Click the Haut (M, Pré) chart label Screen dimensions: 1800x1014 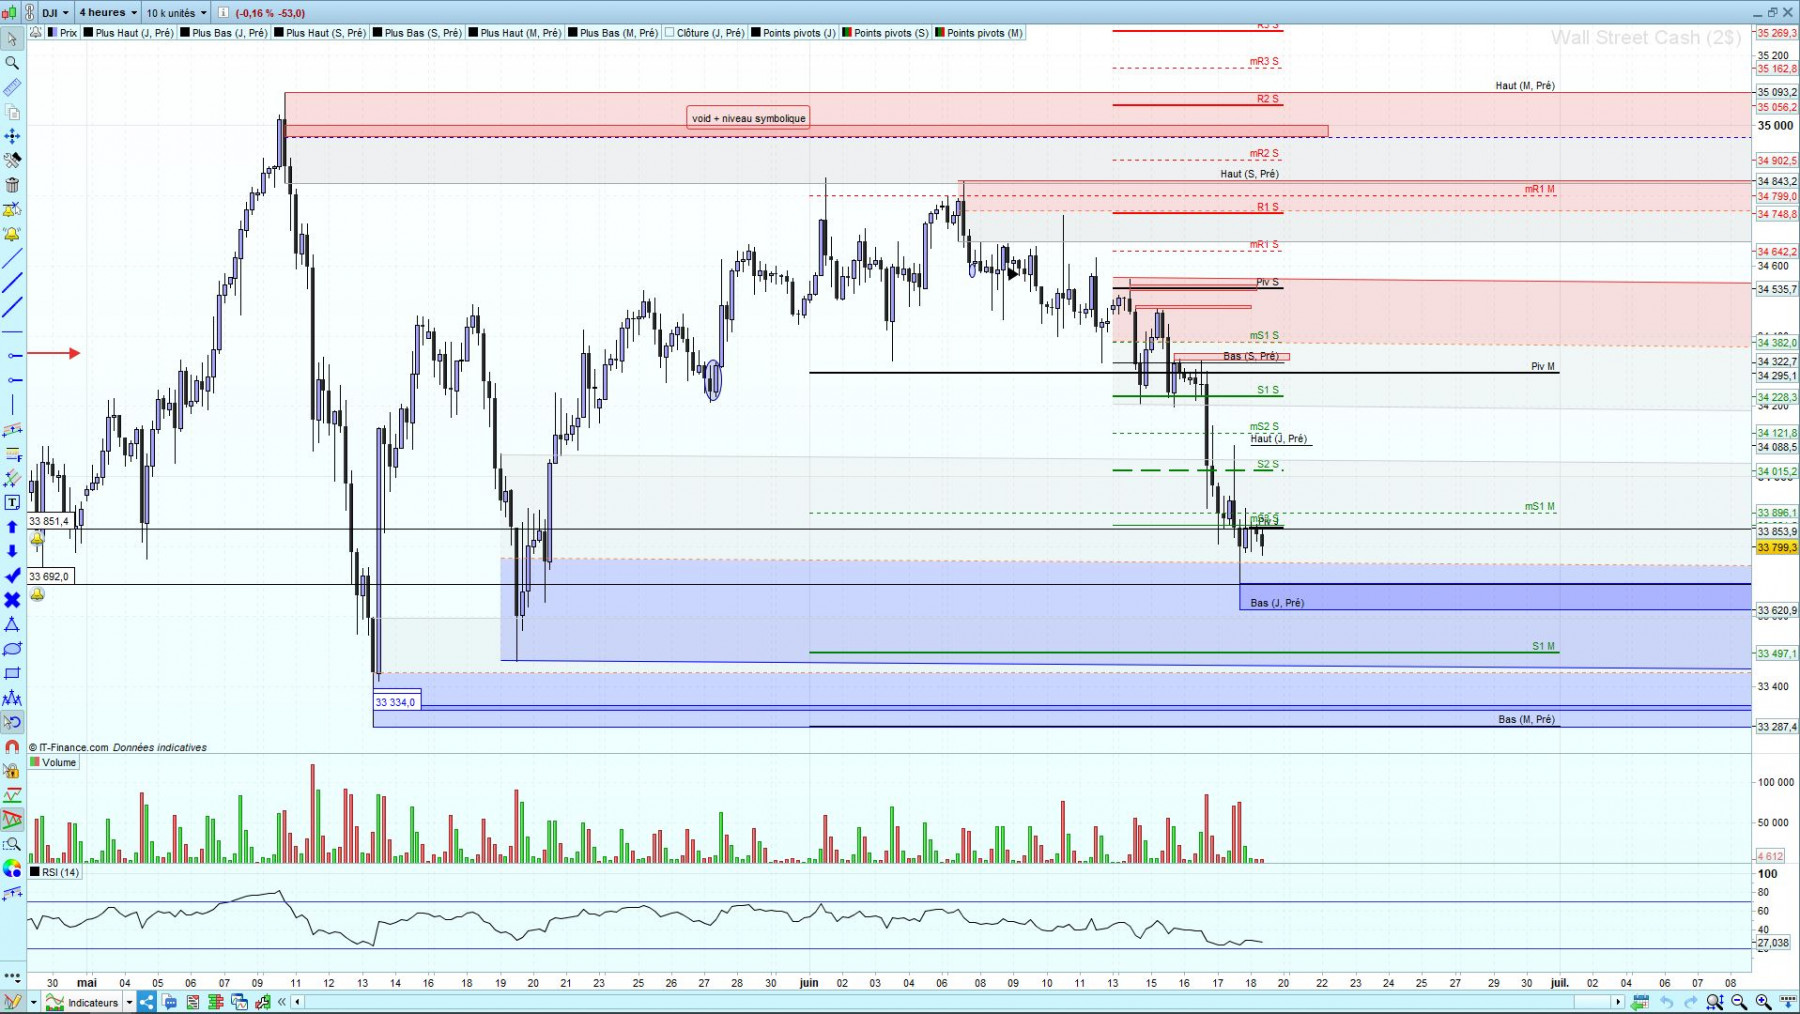[x=1524, y=86]
